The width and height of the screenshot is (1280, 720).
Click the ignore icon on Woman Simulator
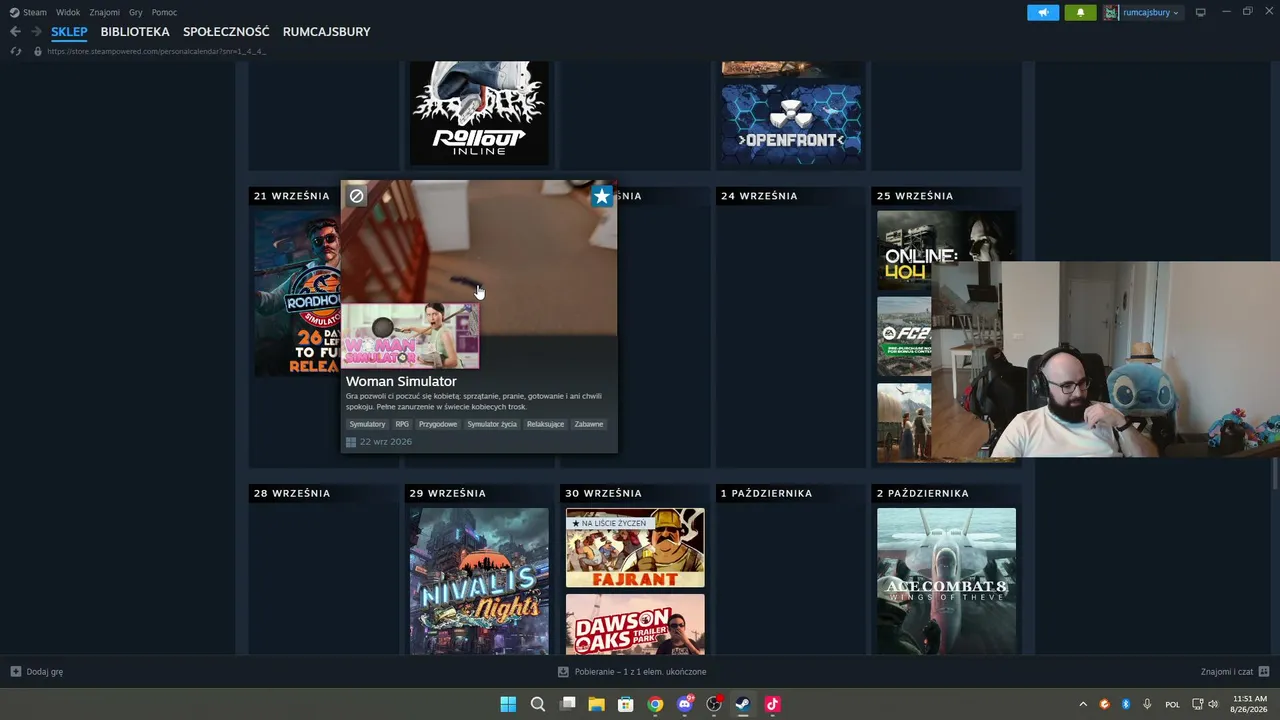coord(356,196)
